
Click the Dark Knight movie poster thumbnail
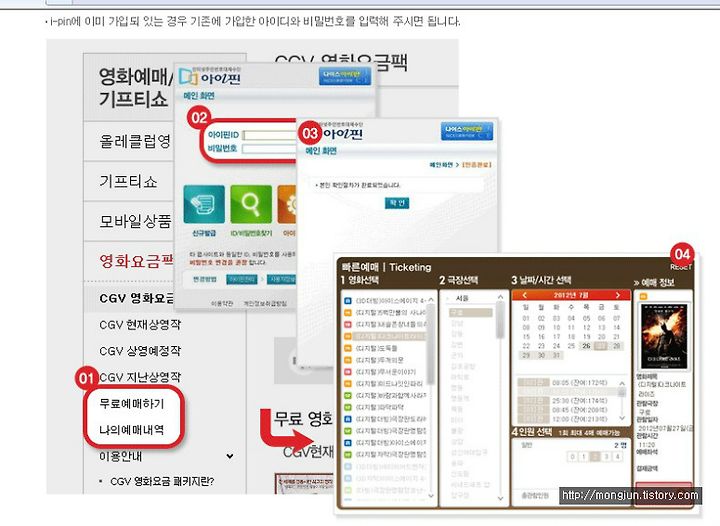point(664,336)
